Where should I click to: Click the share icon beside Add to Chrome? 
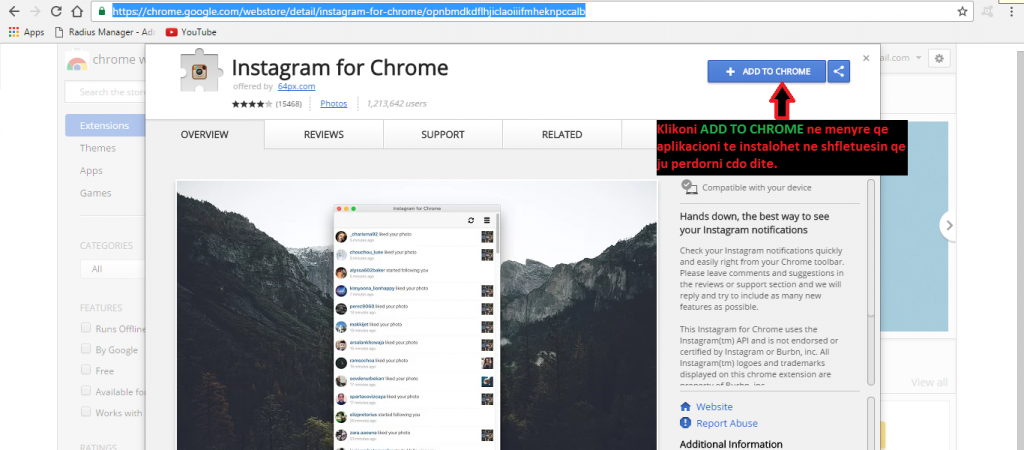[x=840, y=71]
